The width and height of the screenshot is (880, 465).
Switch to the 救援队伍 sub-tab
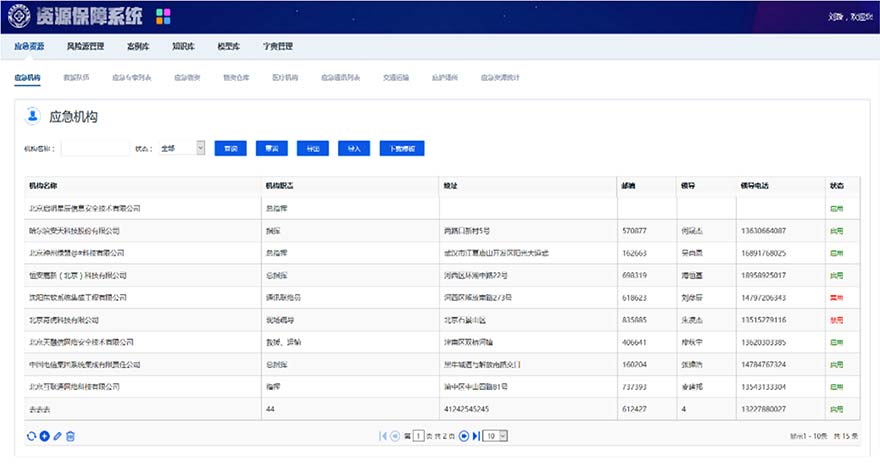pyautogui.click(x=76, y=77)
